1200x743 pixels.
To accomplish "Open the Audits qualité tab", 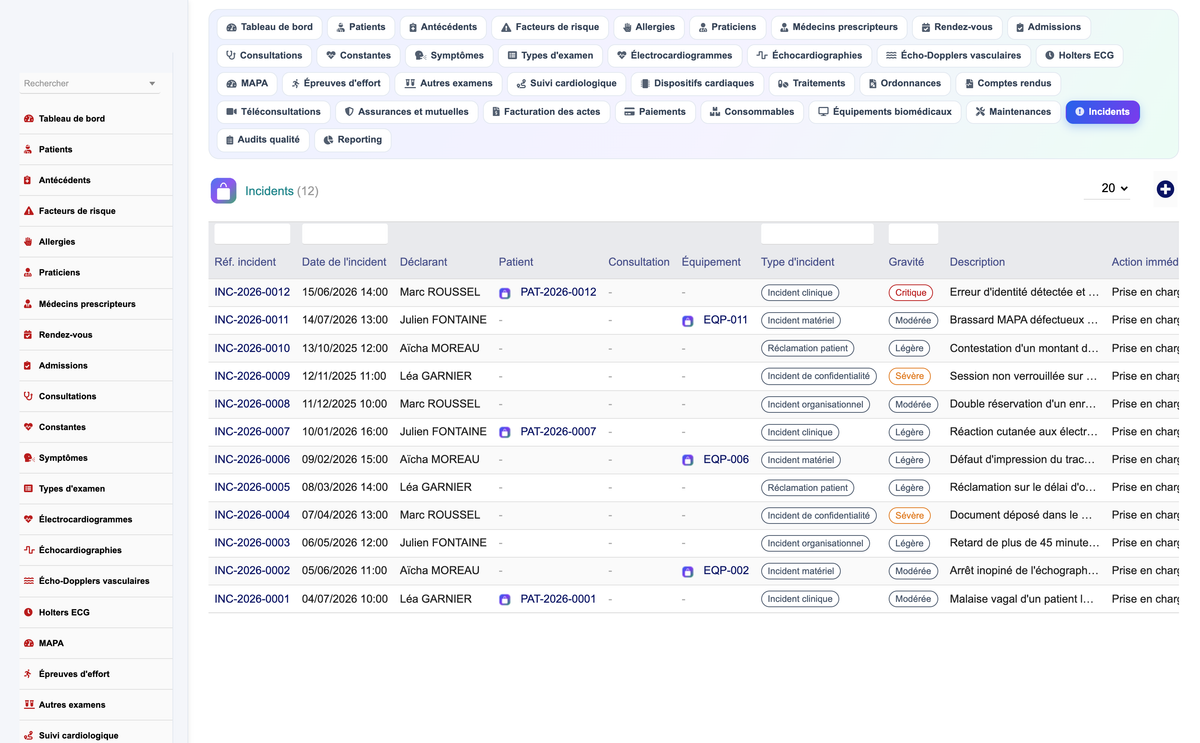I will click(x=263, y=140).
